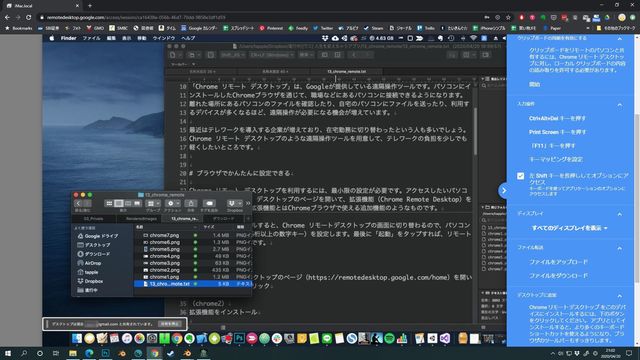Open Finder from the Mac Dock

(77, 338)
